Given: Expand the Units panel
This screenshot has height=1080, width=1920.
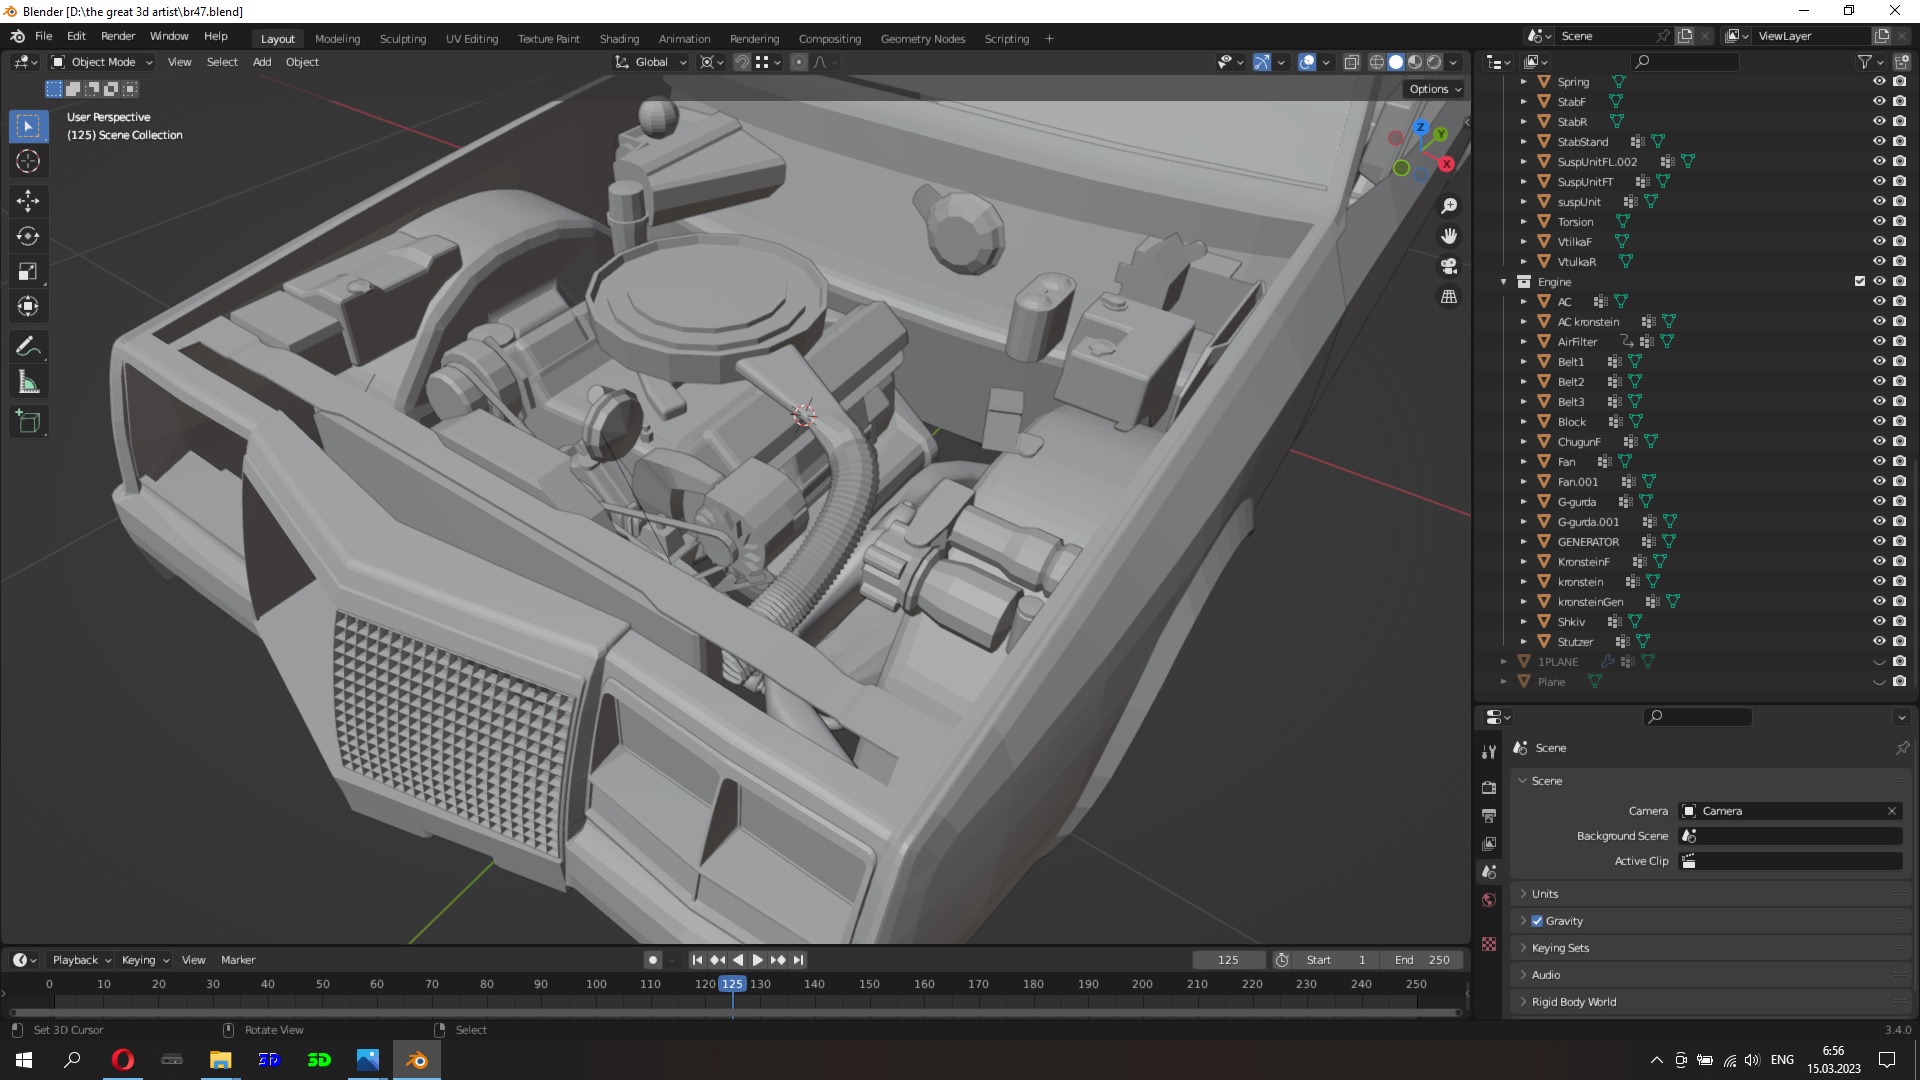Looking at the screenshot, I should 1545,894.
